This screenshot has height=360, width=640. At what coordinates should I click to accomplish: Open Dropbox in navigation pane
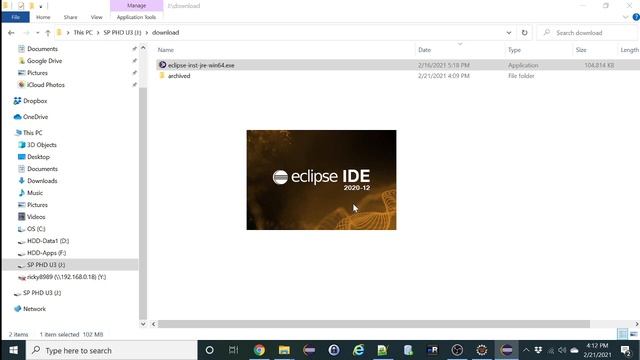[x=35, y=101]
